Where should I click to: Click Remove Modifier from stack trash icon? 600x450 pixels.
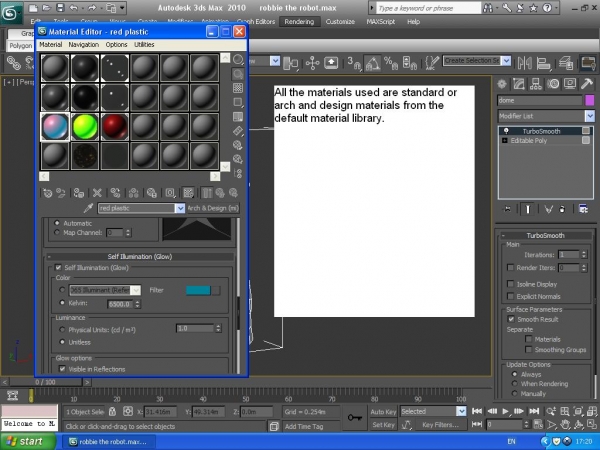562,209
